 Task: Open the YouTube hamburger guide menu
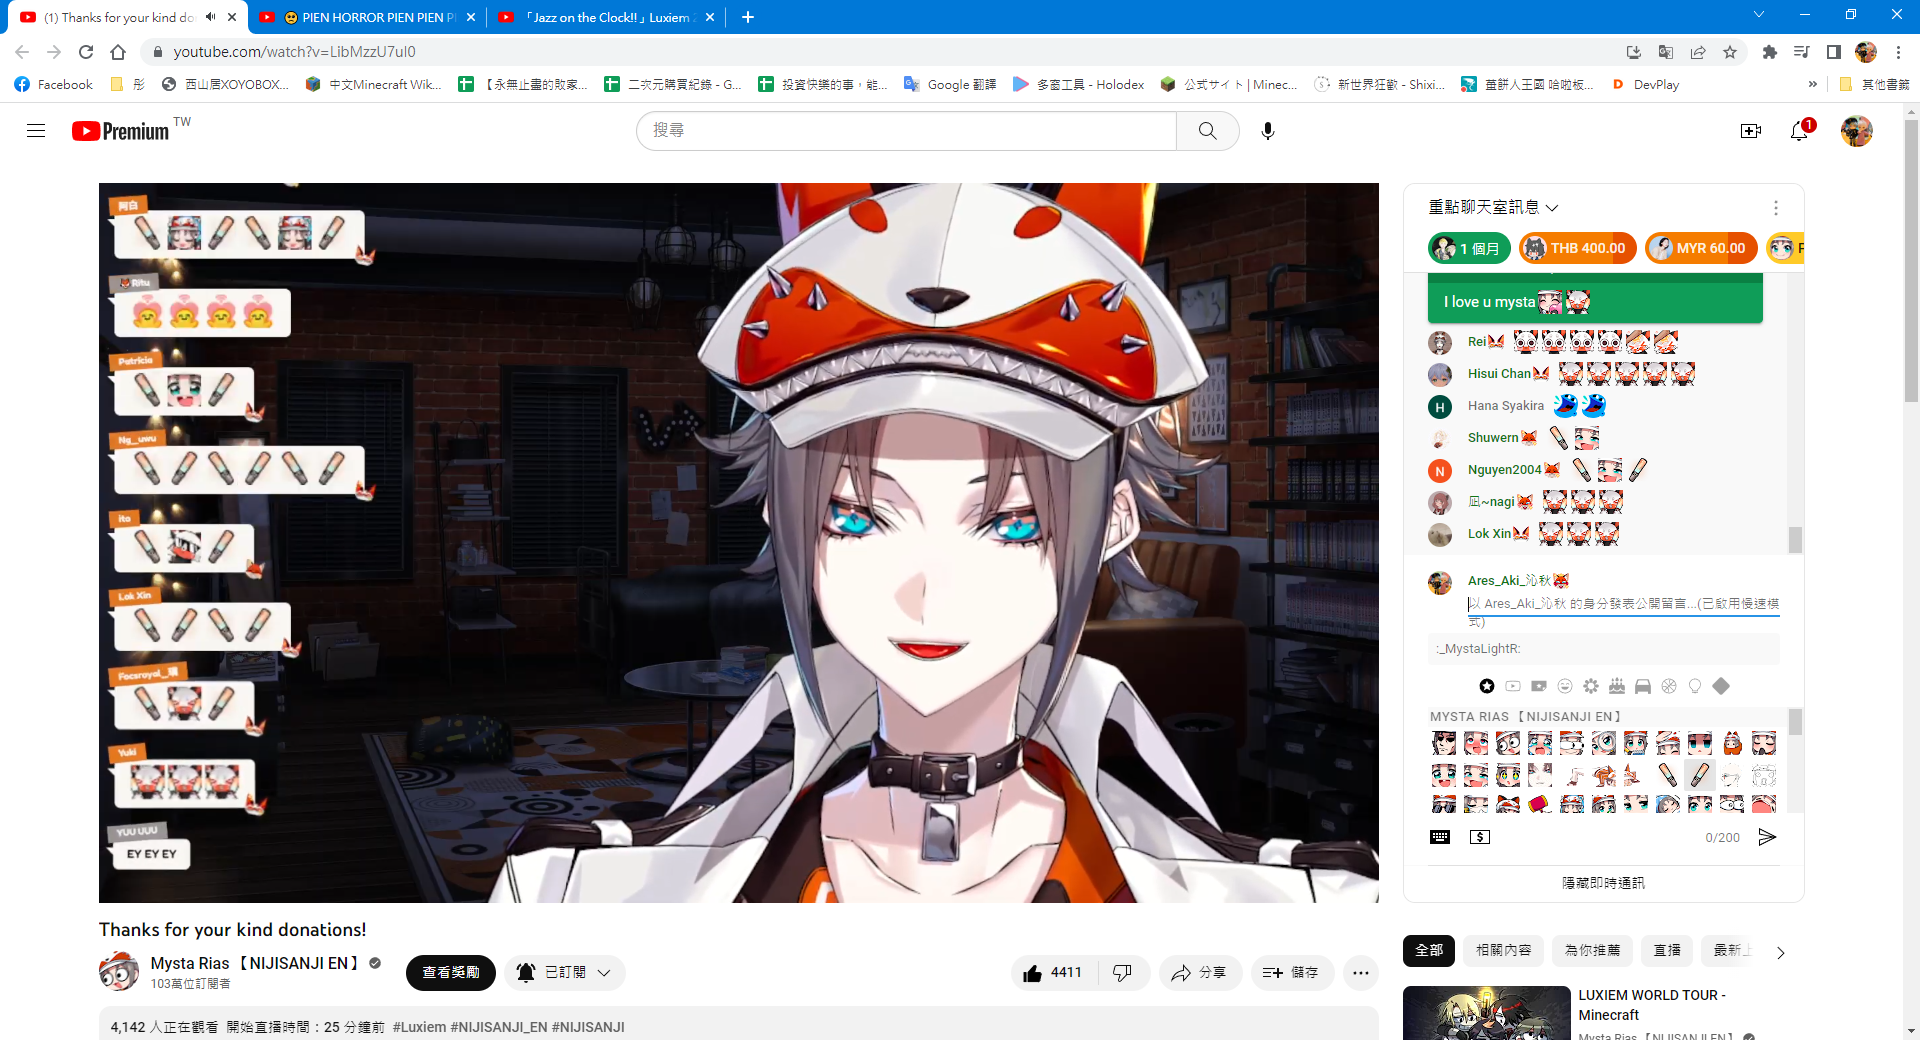coord(36,131)
